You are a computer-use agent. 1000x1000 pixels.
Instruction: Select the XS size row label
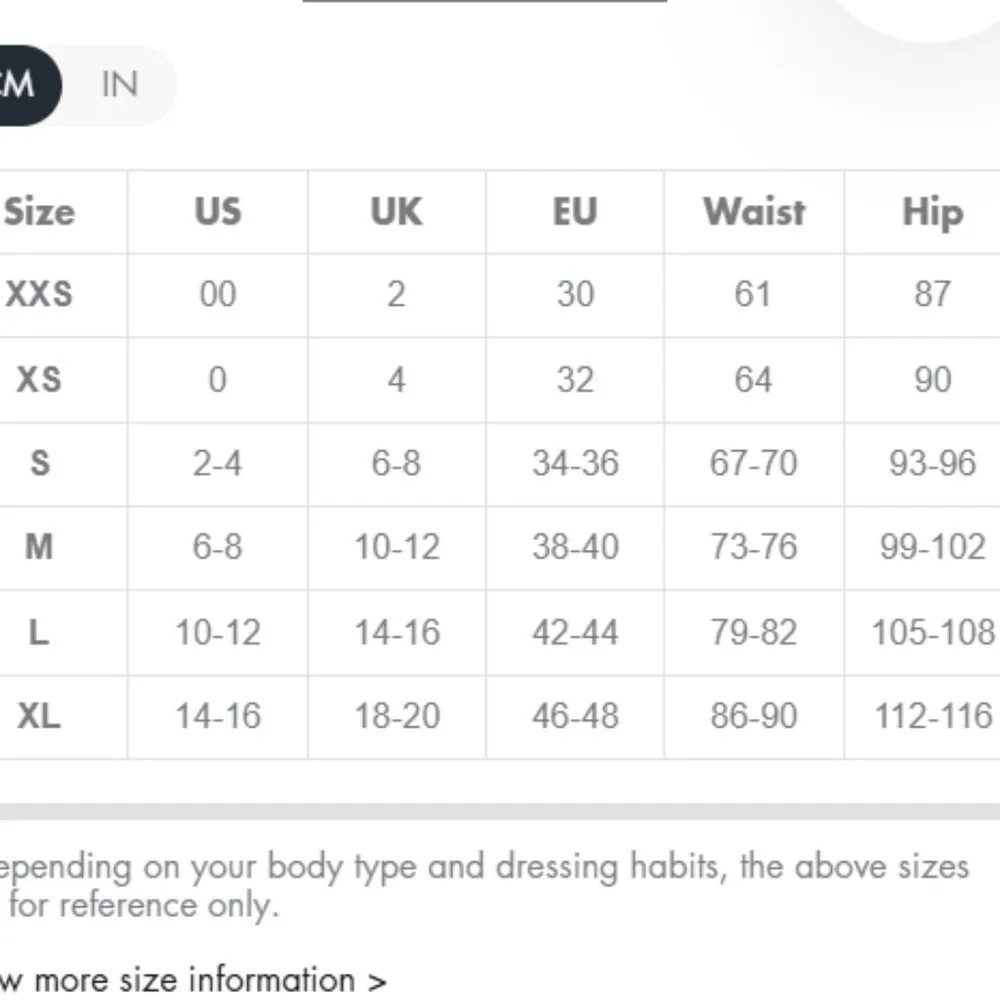(39, 379)
